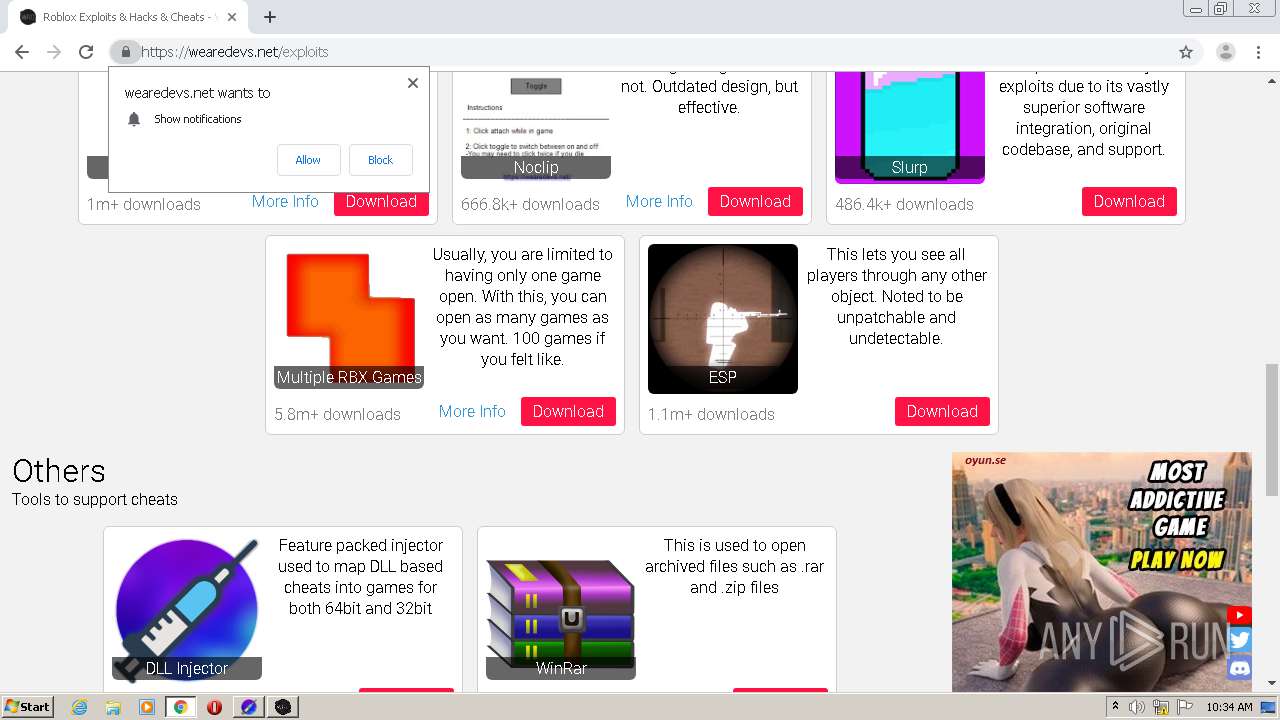Switch to Chrome in the taskbar

(x=181, y=707)
